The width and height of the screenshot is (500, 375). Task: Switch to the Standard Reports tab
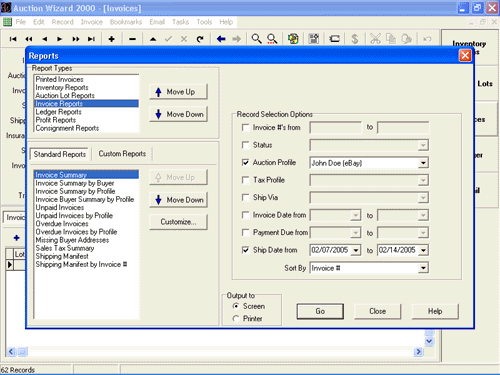click(x=60, y=154)
